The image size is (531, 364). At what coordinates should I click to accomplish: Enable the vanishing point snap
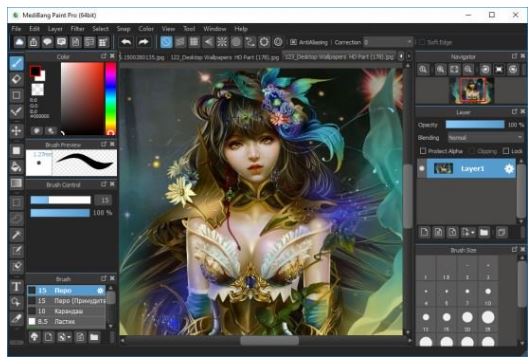pyautogui.click(x=208, y=42)
